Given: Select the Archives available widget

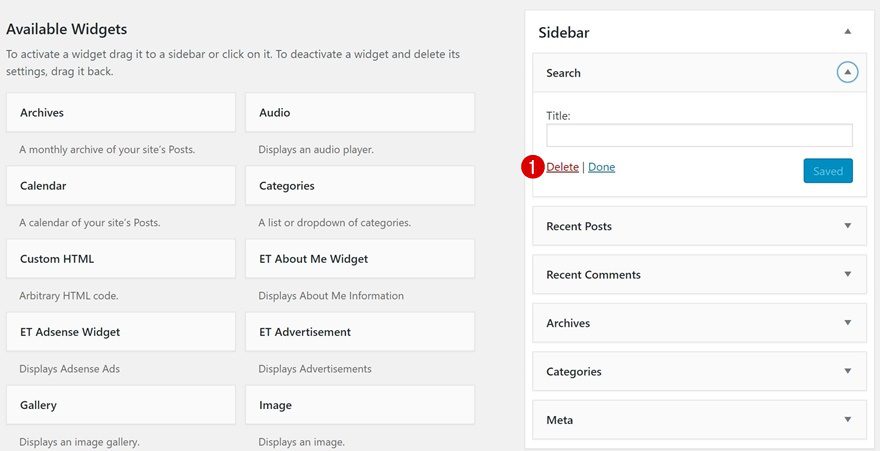Looking at the screenshot, I should [x=120, y=113].
